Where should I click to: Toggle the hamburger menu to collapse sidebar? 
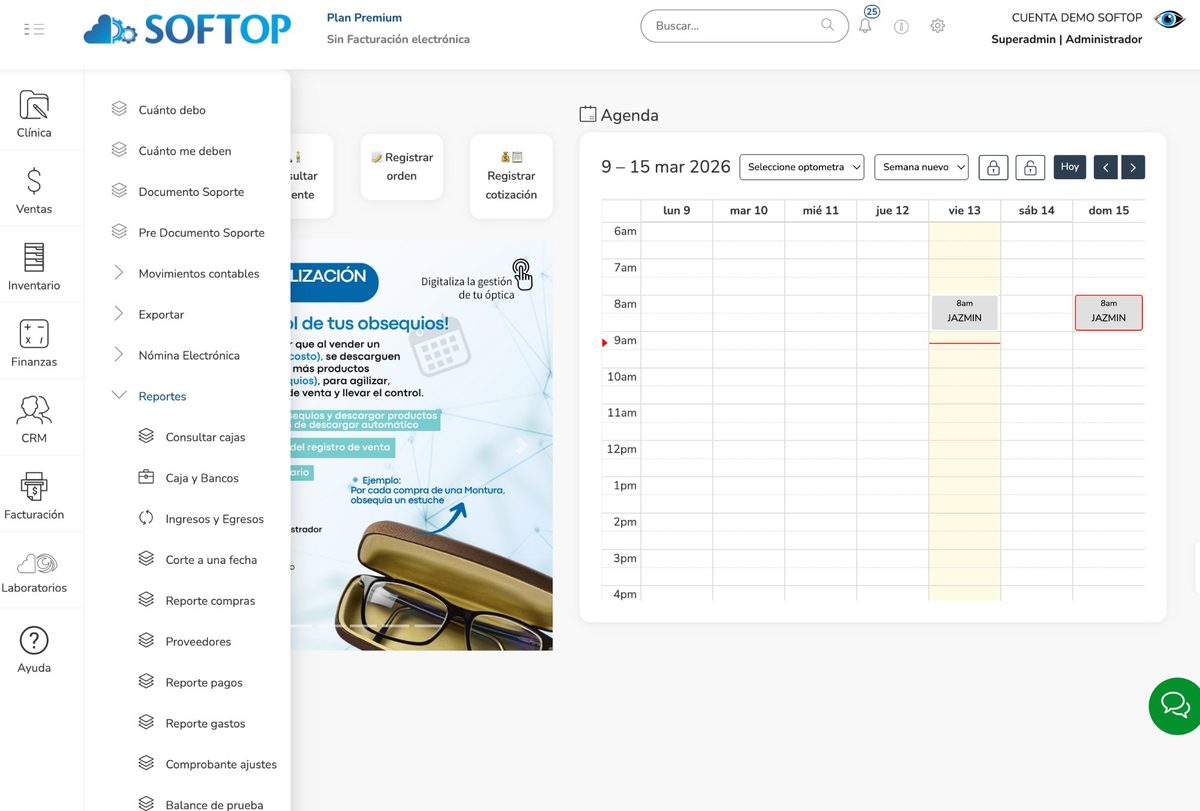34,28
